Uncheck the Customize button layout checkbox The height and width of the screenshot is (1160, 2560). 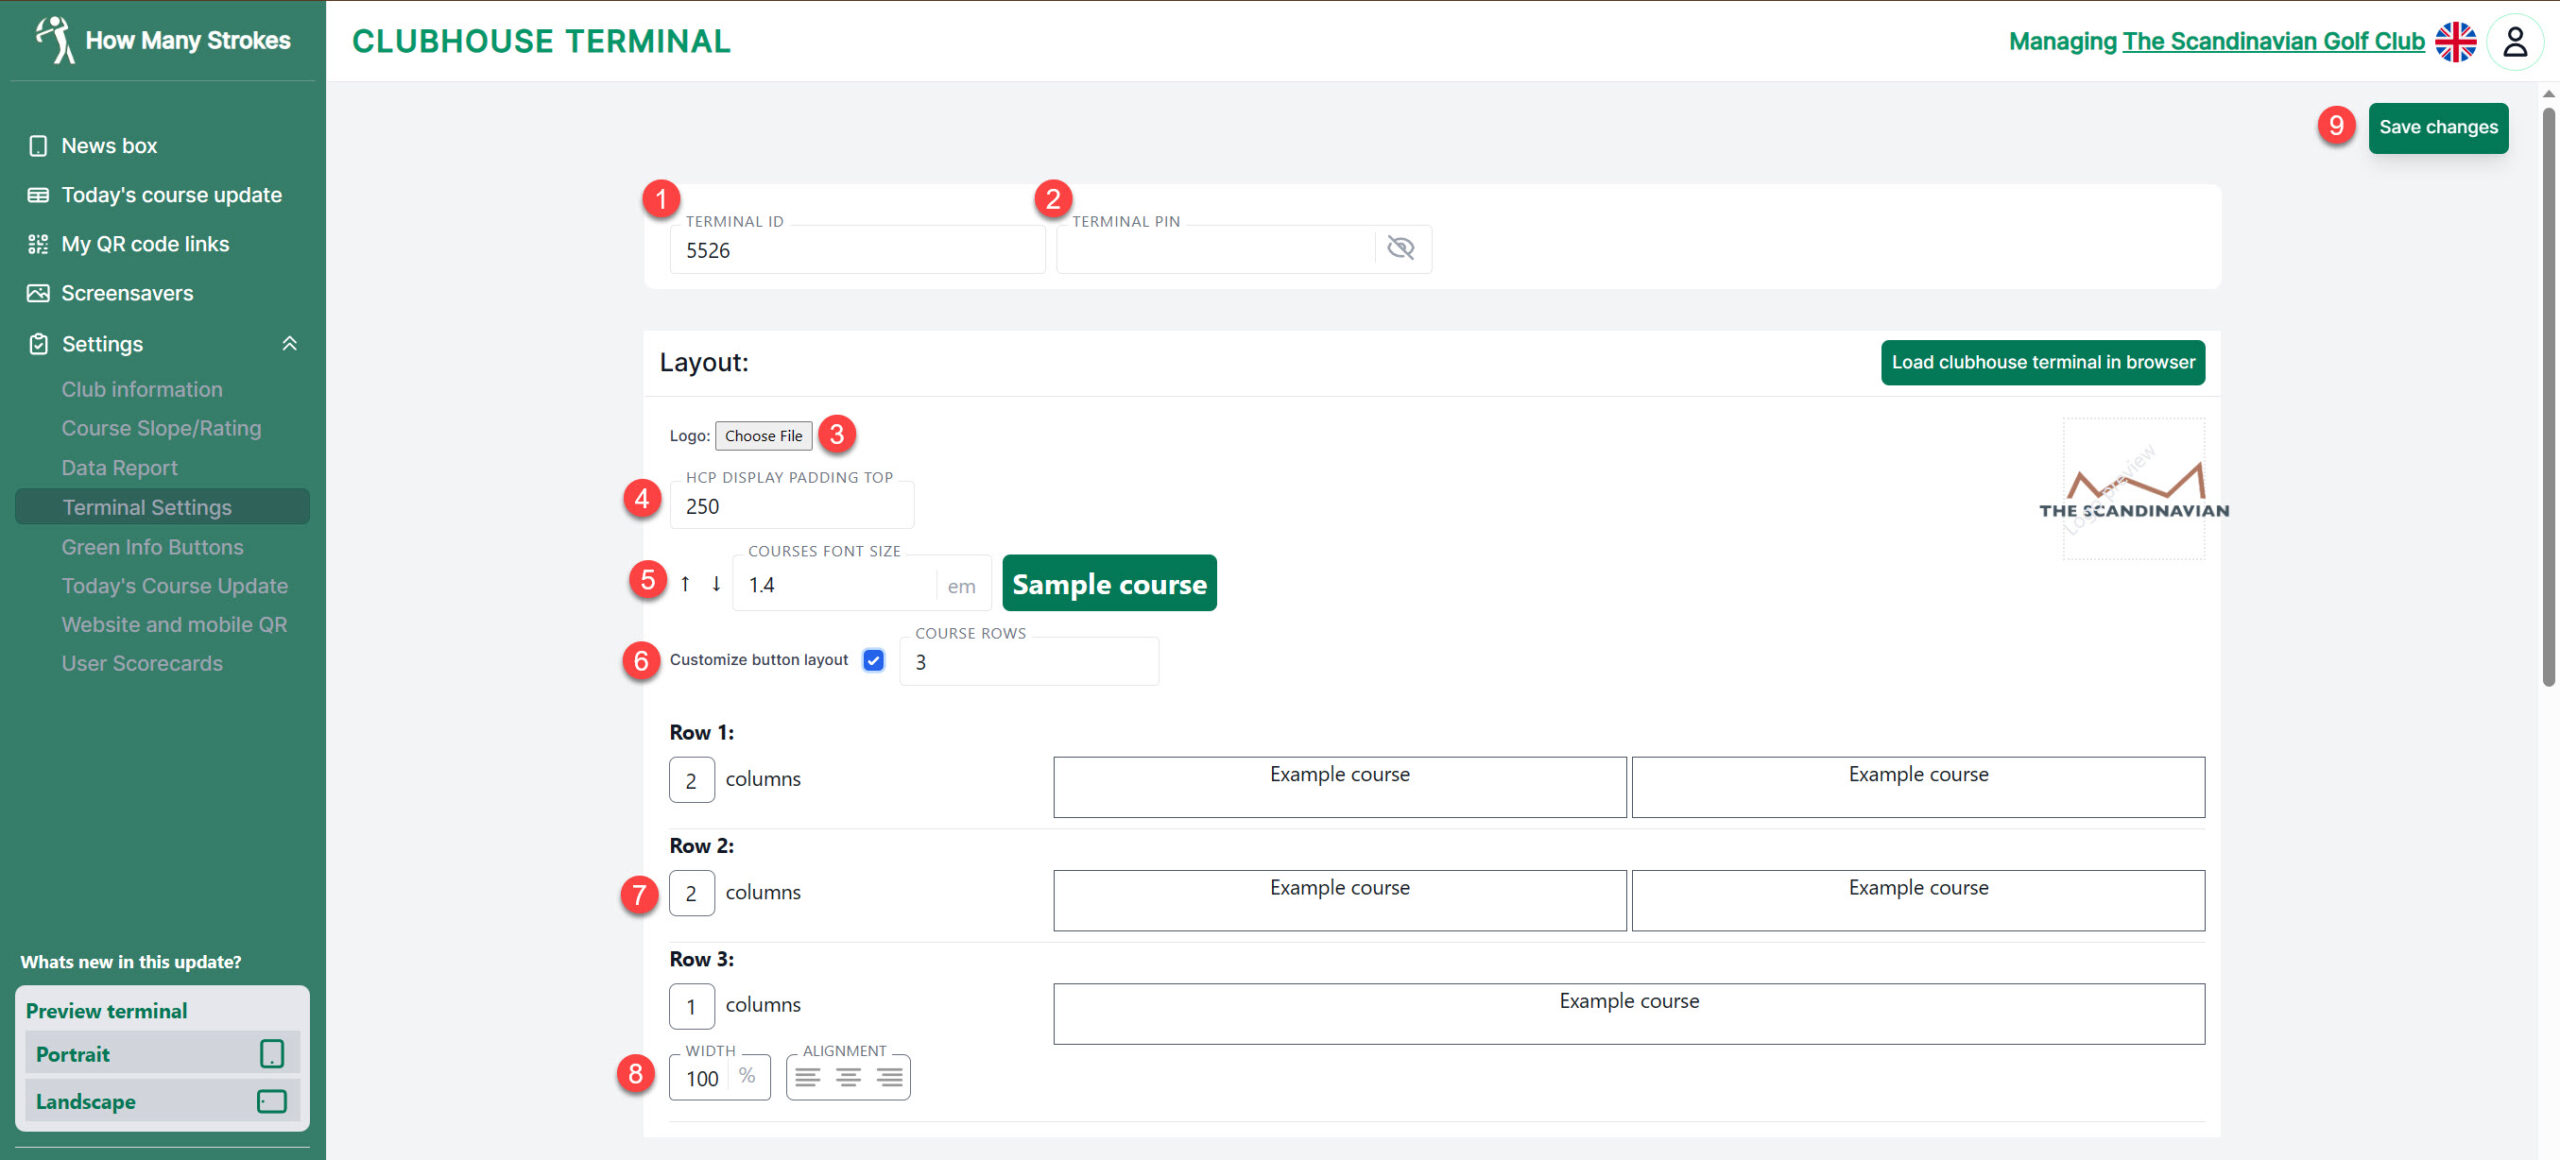click(873, 660)
